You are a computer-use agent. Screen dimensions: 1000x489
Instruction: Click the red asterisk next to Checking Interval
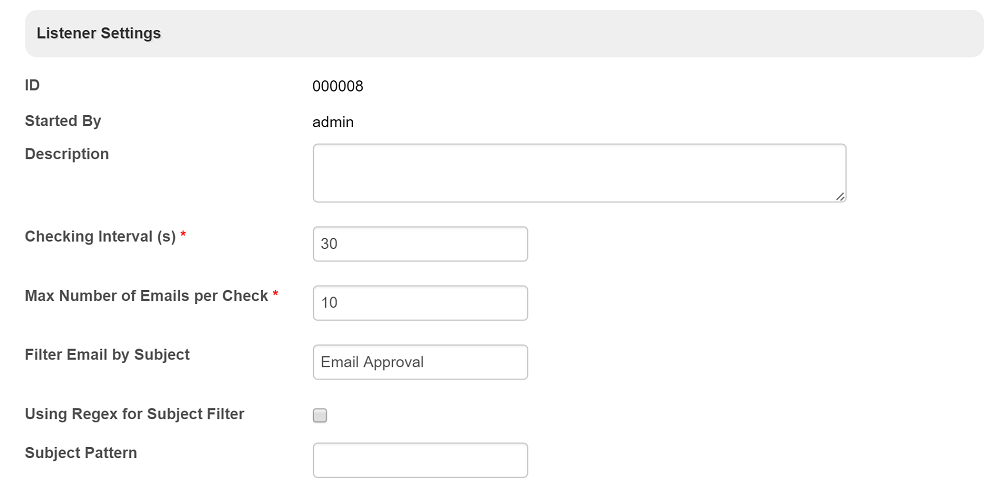(x=184, y=236)
